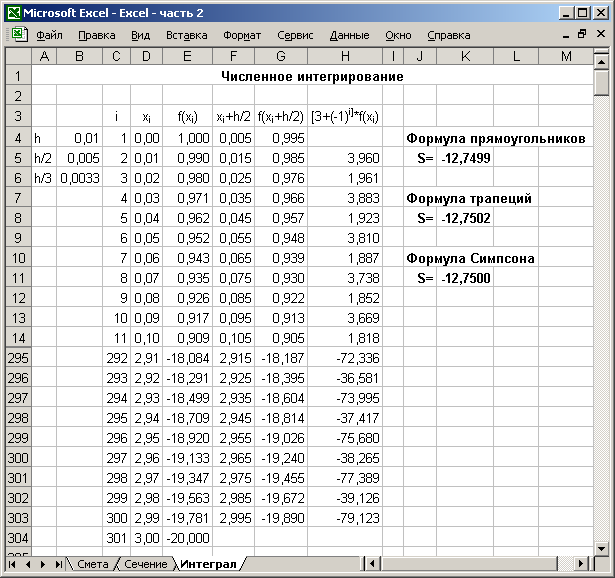Click the tab split handle beside horizontal scrollbar
The width and height of the screenshot is (615, 578).
click(362, 564)
